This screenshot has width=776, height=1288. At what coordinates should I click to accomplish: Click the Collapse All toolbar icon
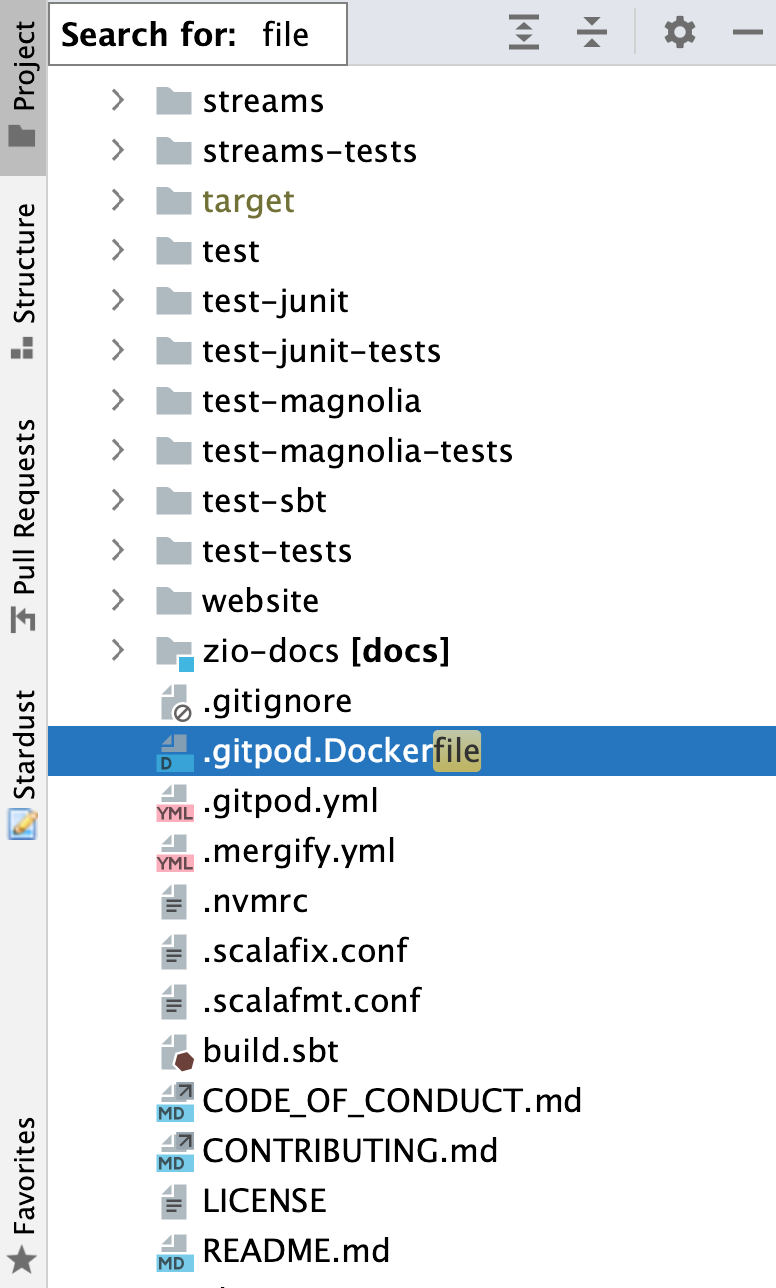pos(592,35)
